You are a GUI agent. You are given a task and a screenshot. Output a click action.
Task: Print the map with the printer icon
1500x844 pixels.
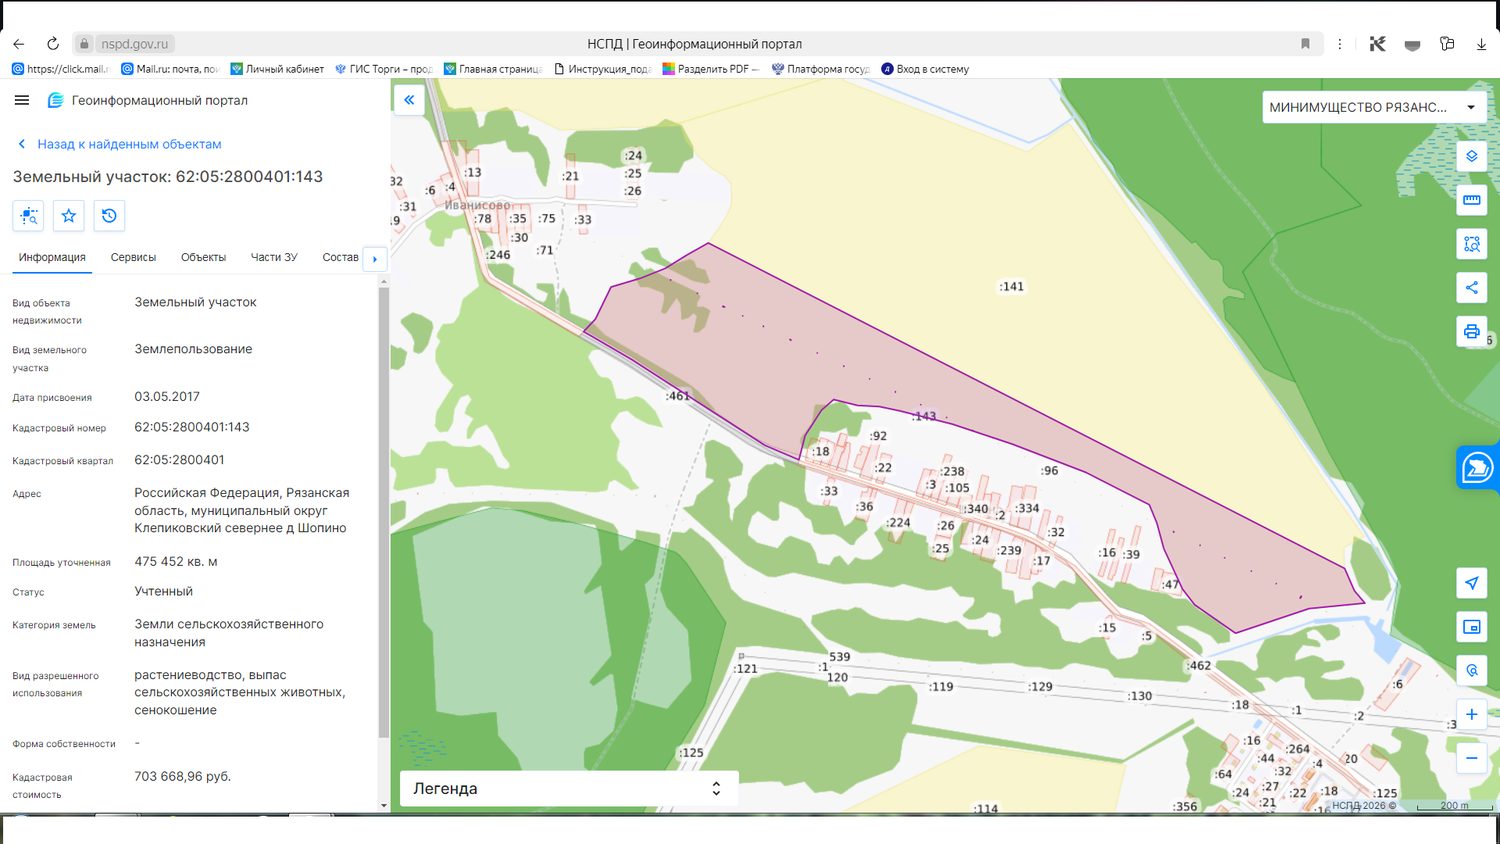[1472, 332]
